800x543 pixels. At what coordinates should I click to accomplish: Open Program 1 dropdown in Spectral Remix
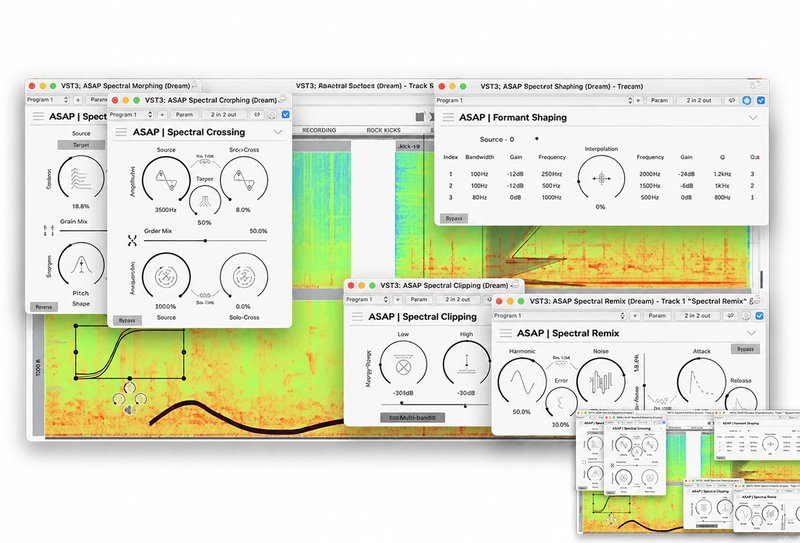[x=559, y=316]
